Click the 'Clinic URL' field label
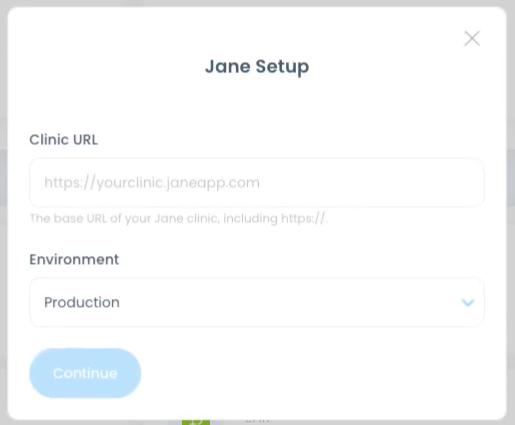 [64, 140]
